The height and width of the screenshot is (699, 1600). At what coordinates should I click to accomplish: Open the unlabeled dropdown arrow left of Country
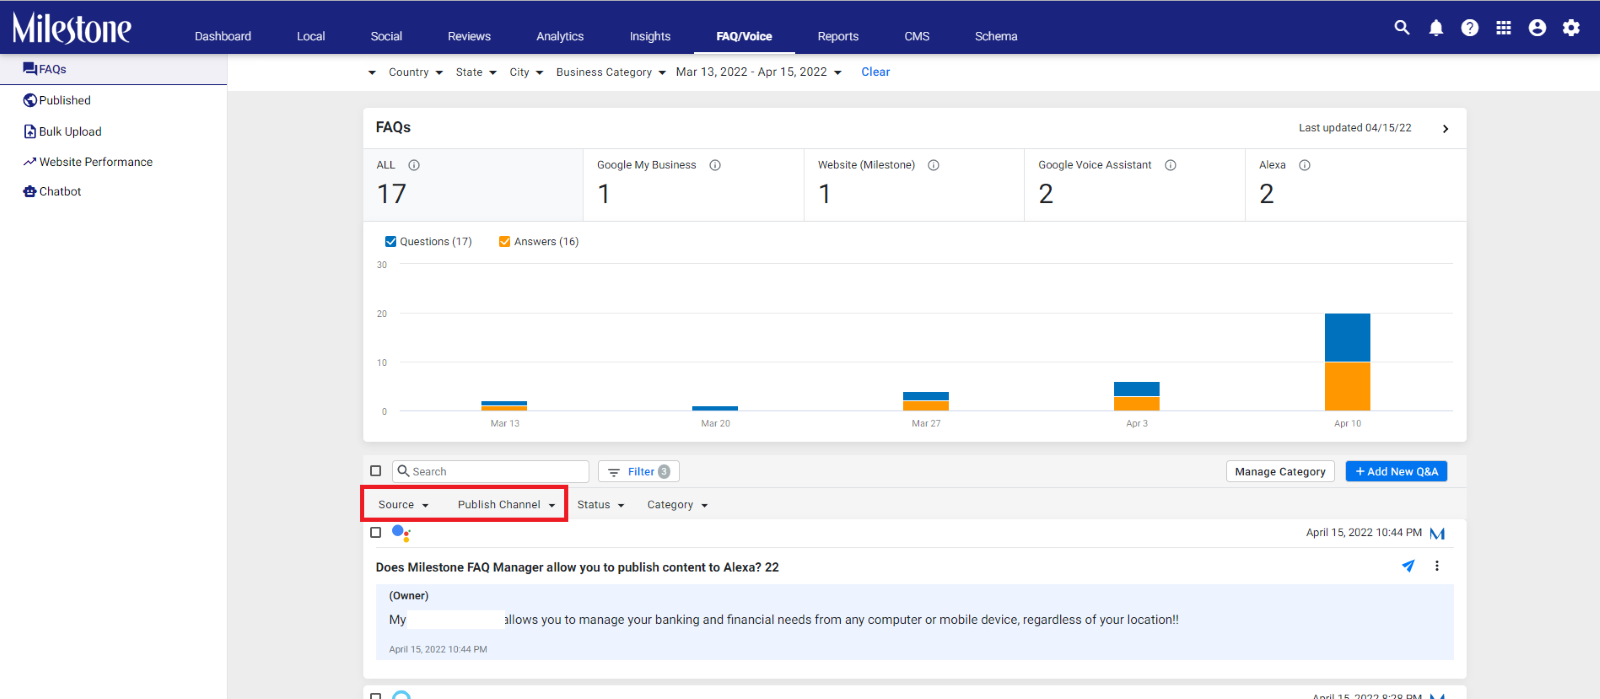(x=372, y=72)
